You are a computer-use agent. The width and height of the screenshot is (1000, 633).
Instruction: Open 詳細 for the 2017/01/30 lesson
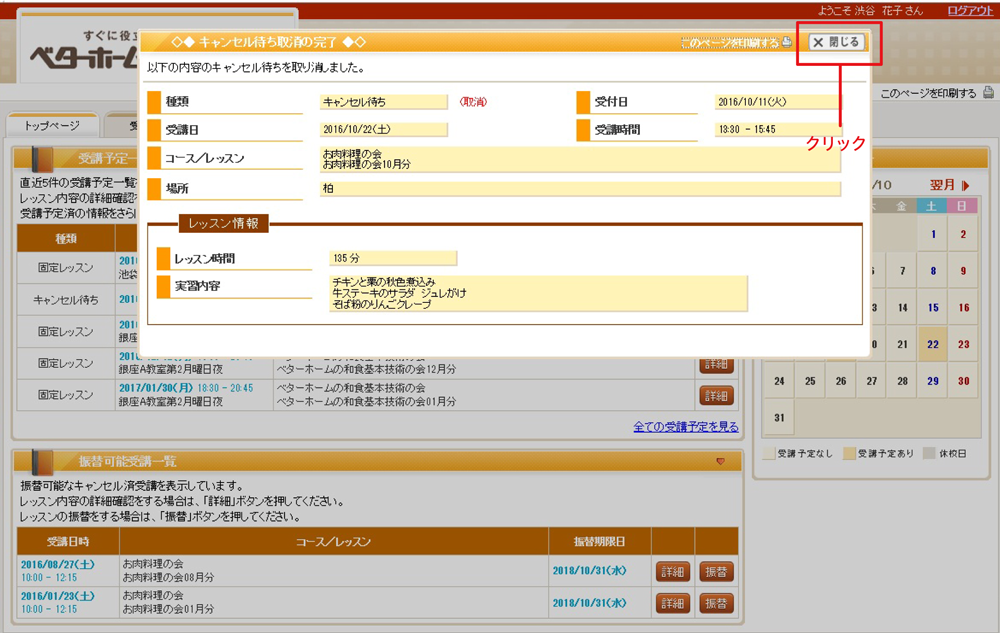[x=716, y=395]
